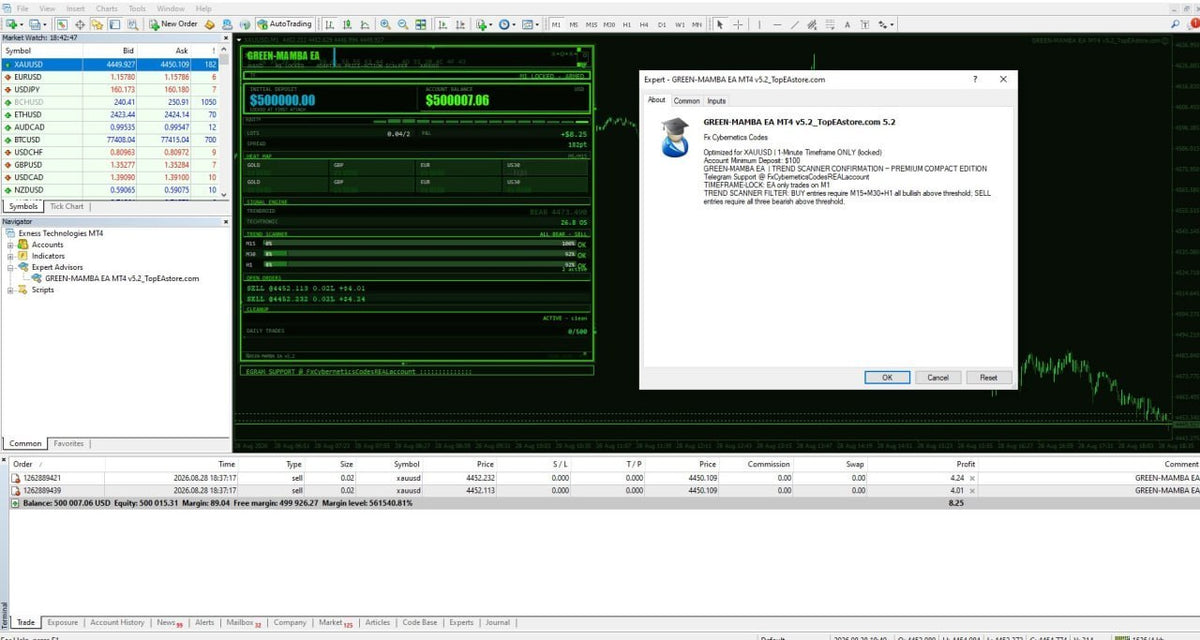Close the Navigator panel
This screenshot has height=640, width=1200.
pyautogui.click(x=224, y=221)
